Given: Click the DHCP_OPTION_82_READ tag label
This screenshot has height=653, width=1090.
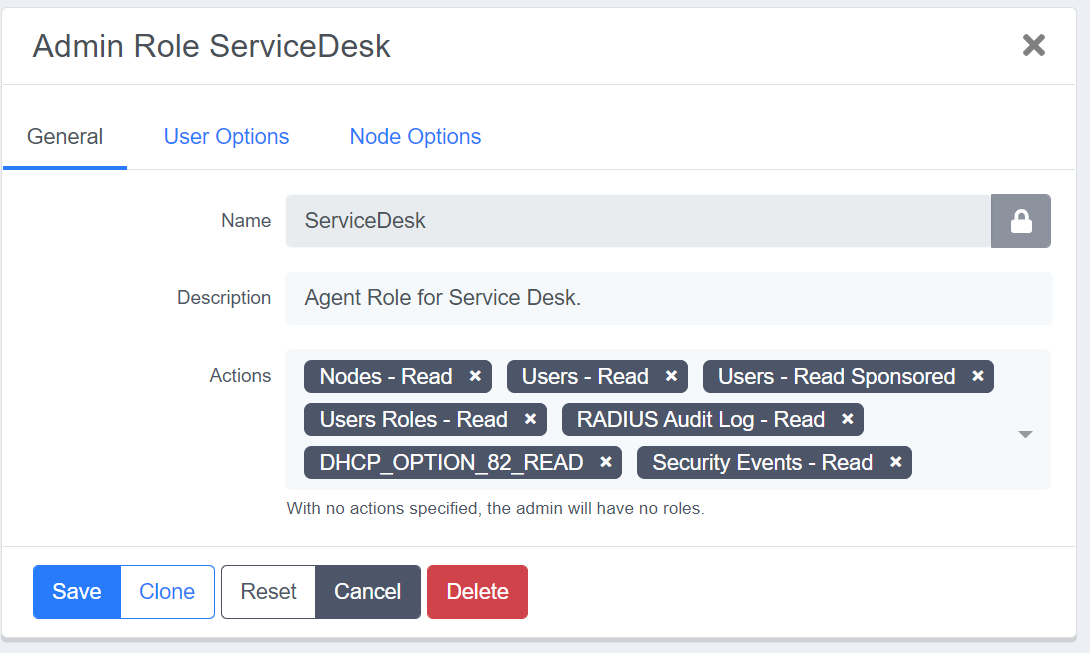Looking at the screenshot, I should [451, 462].
